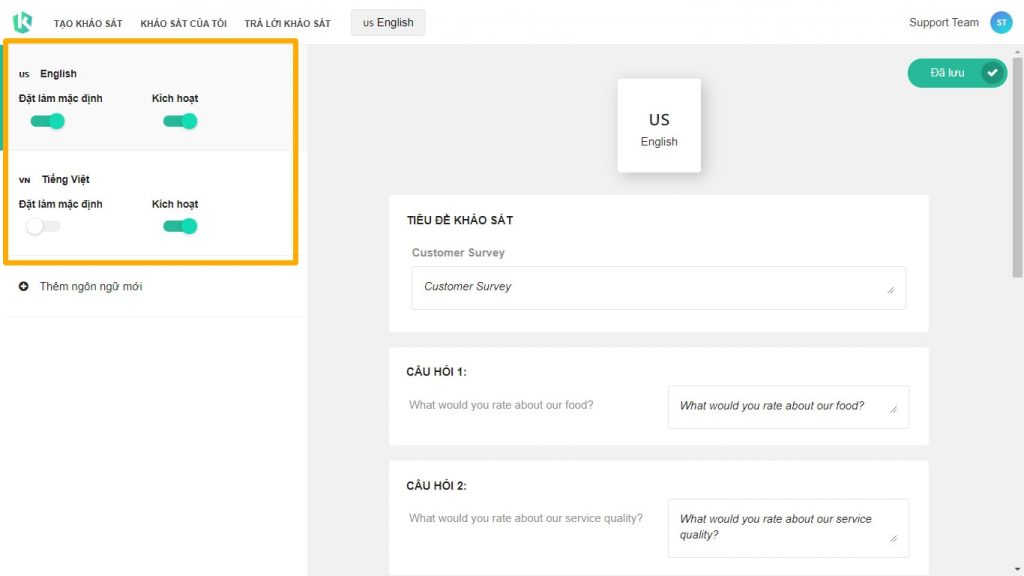Toggle English Đặt làm mặc định switch
The width and height of the screenshot is (1024, 576).
47,121
